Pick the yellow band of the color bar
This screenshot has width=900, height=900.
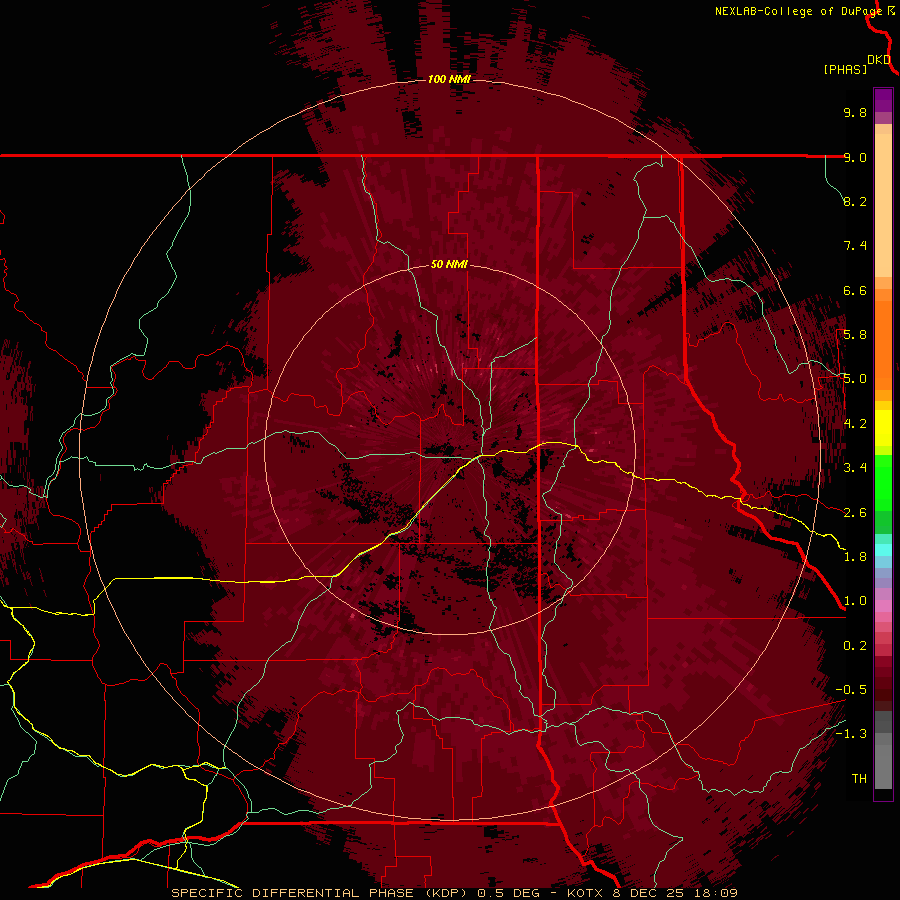(x=883, y=428)
